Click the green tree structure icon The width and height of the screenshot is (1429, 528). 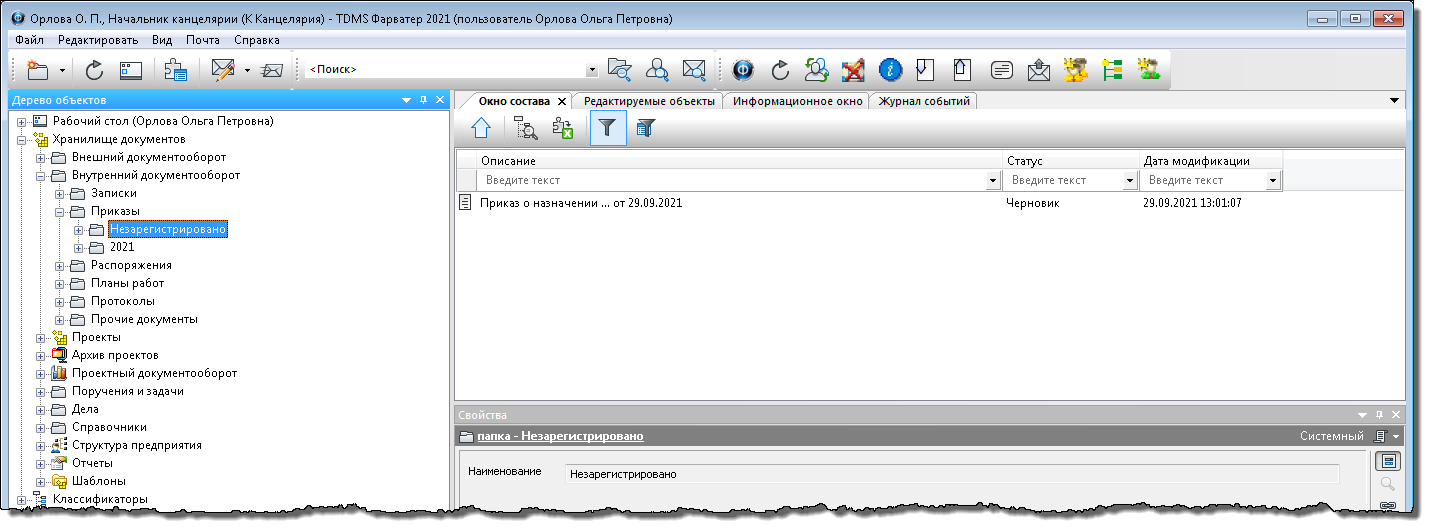click(x=1112, y=70)
